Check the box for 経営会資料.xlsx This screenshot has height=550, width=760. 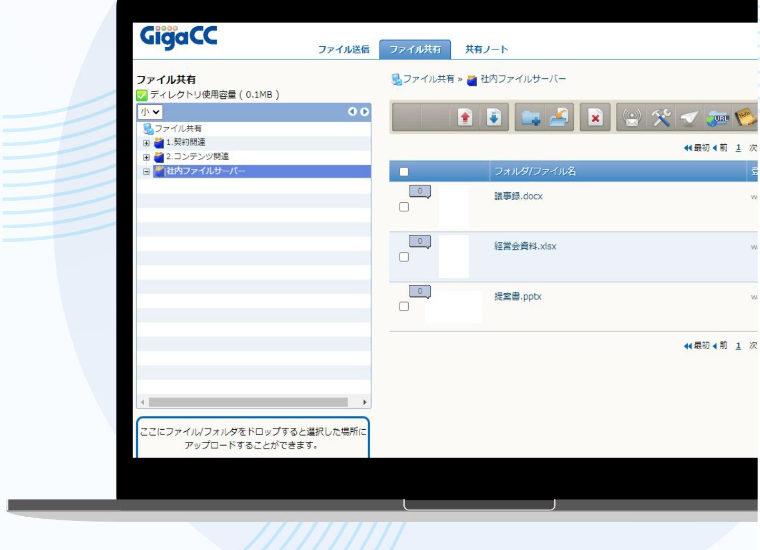click(x=404, y=257)
